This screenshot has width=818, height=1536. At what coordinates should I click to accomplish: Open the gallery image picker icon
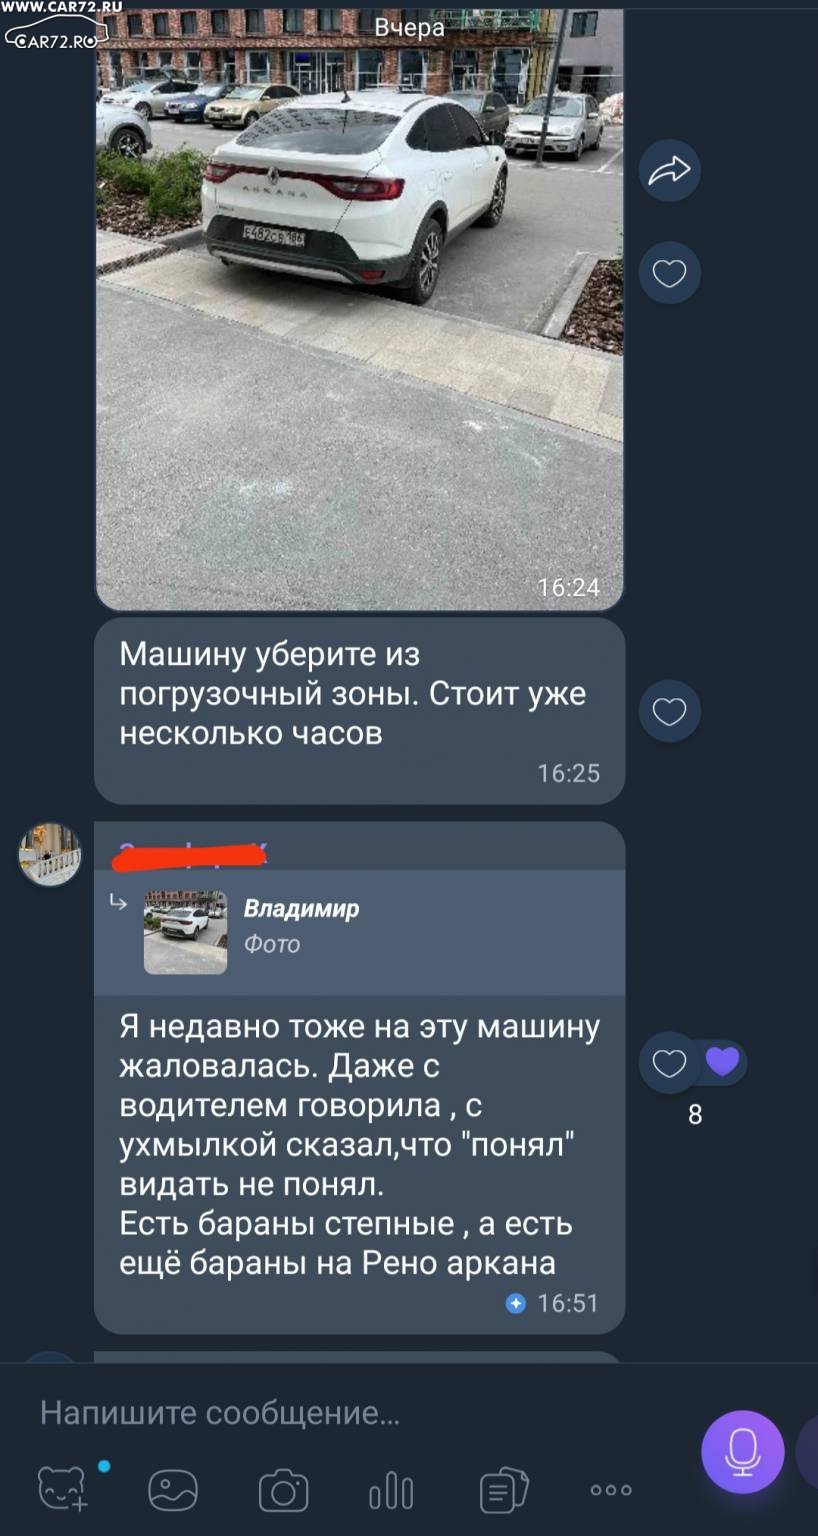click(173, 1490)
